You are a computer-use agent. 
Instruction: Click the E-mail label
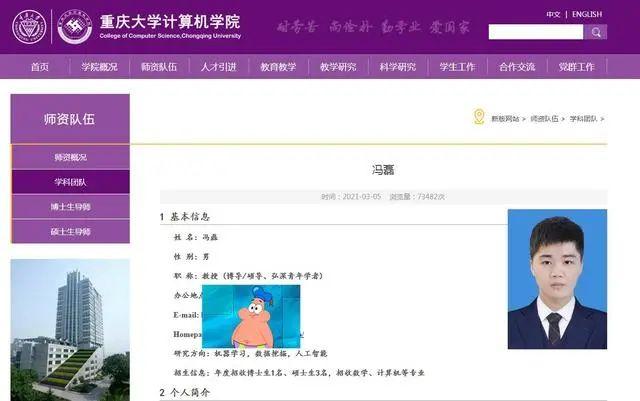click(x=186, y=315)
